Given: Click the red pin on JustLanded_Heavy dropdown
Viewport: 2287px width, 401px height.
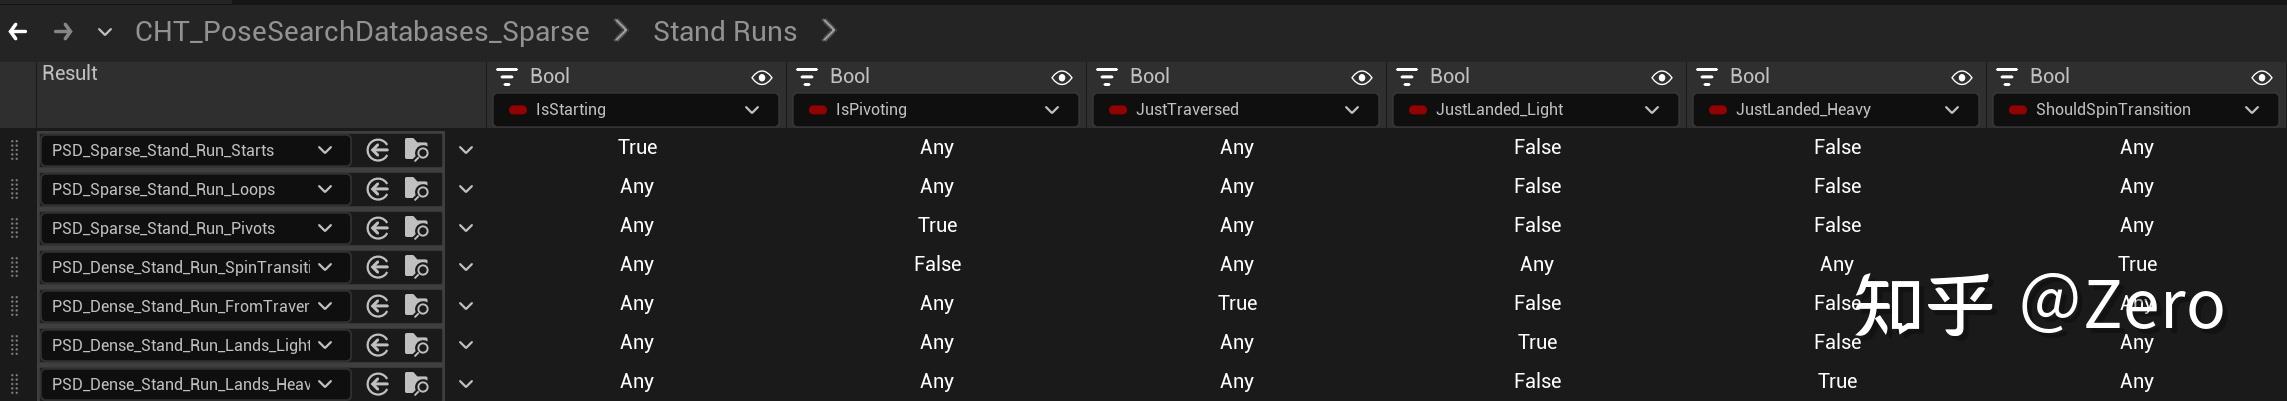Looking at the screenshot, I should point(1718,110).
